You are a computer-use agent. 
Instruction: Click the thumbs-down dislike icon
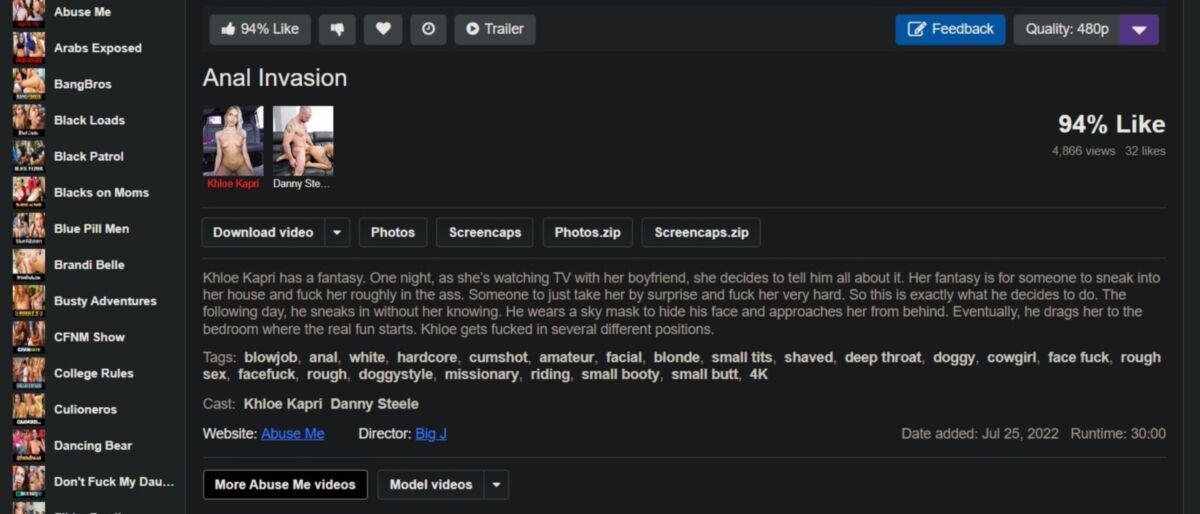pyautogui.click(x=337, y=29)
